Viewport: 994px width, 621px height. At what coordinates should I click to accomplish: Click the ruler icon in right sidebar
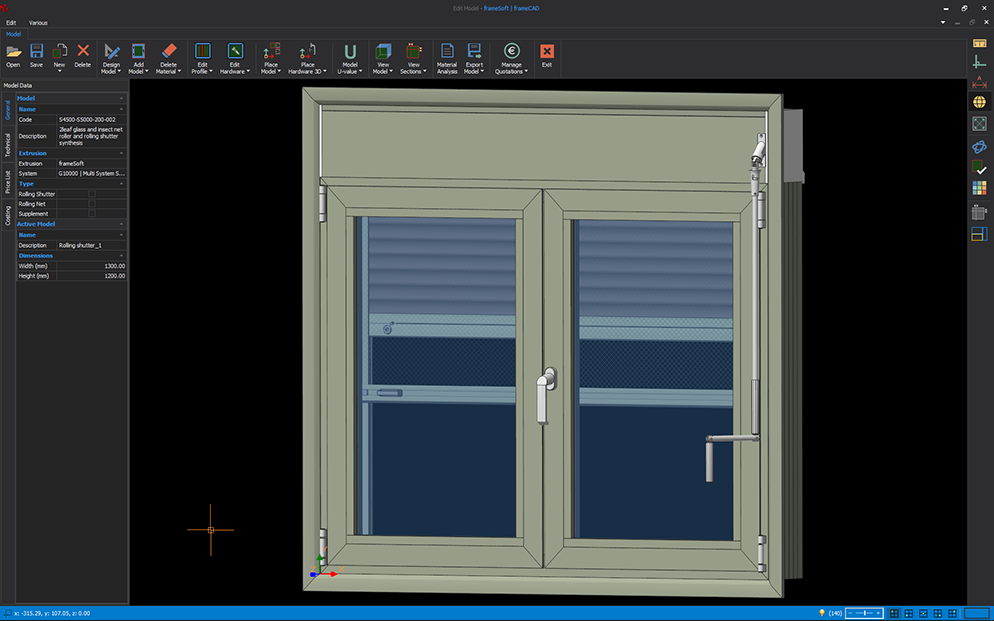(x=979, y=43)
